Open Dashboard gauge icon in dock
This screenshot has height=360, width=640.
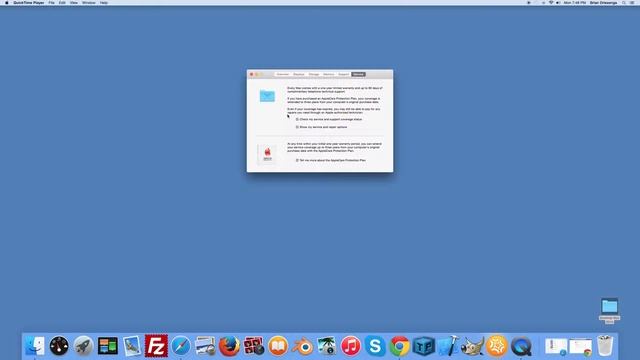59,346
